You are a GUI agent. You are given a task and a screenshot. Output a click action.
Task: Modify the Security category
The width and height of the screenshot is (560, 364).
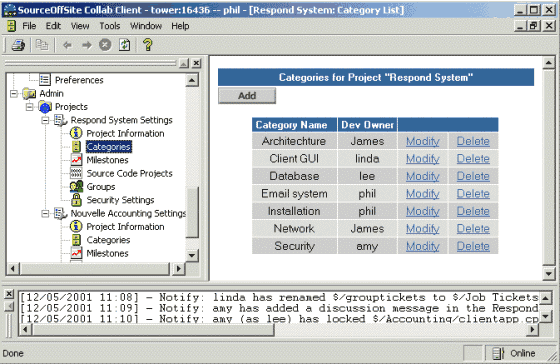tap(423, 246)
